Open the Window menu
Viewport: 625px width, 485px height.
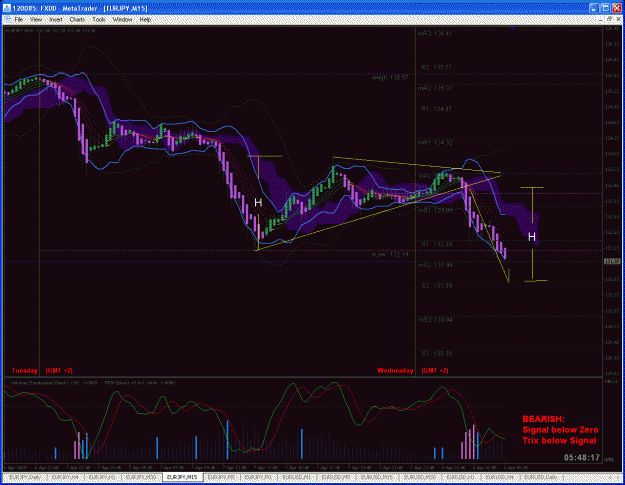(x=122, y=19)
